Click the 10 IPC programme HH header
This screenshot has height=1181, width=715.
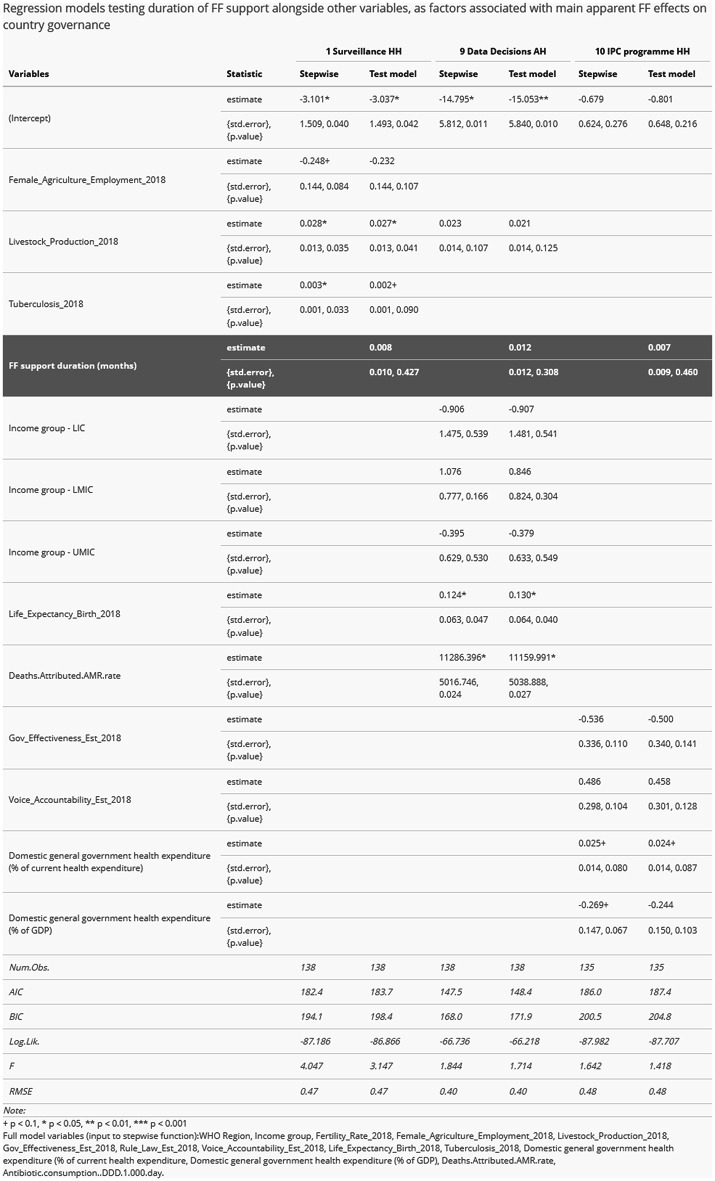coord(642,51)
